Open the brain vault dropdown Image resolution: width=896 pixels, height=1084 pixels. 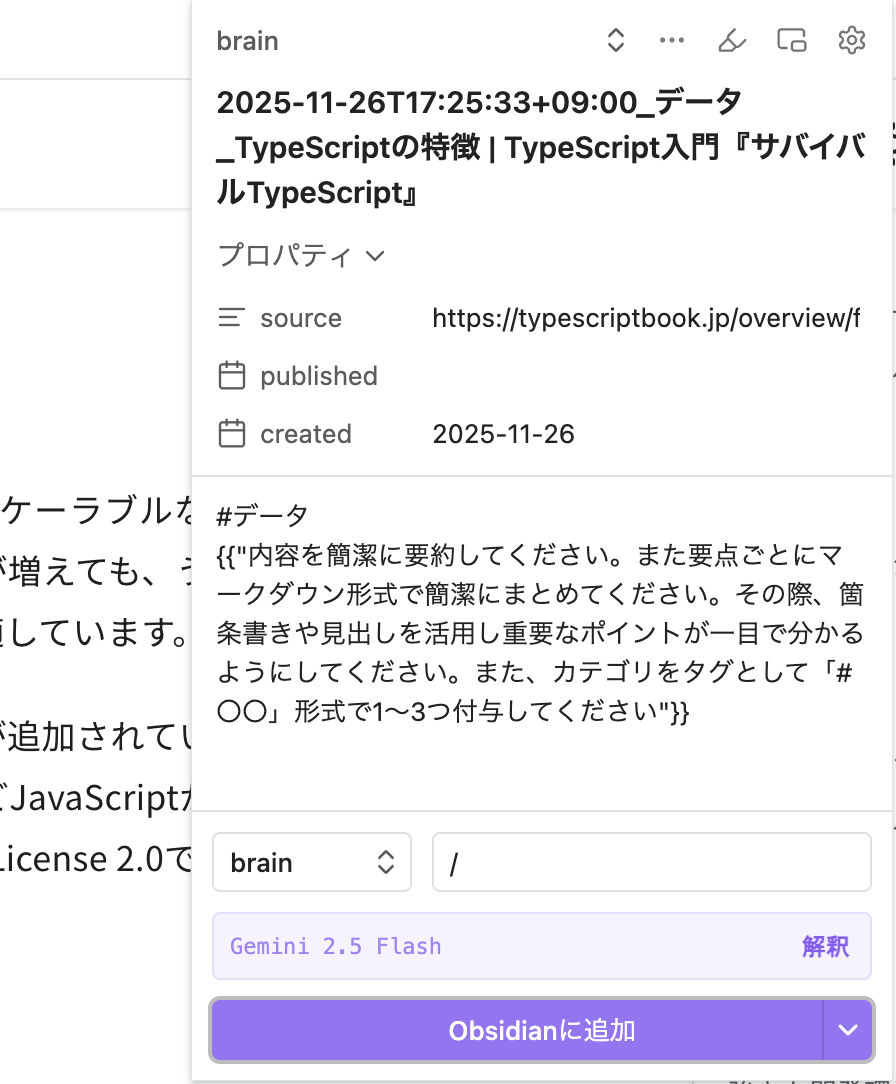(x=312, y=862)
